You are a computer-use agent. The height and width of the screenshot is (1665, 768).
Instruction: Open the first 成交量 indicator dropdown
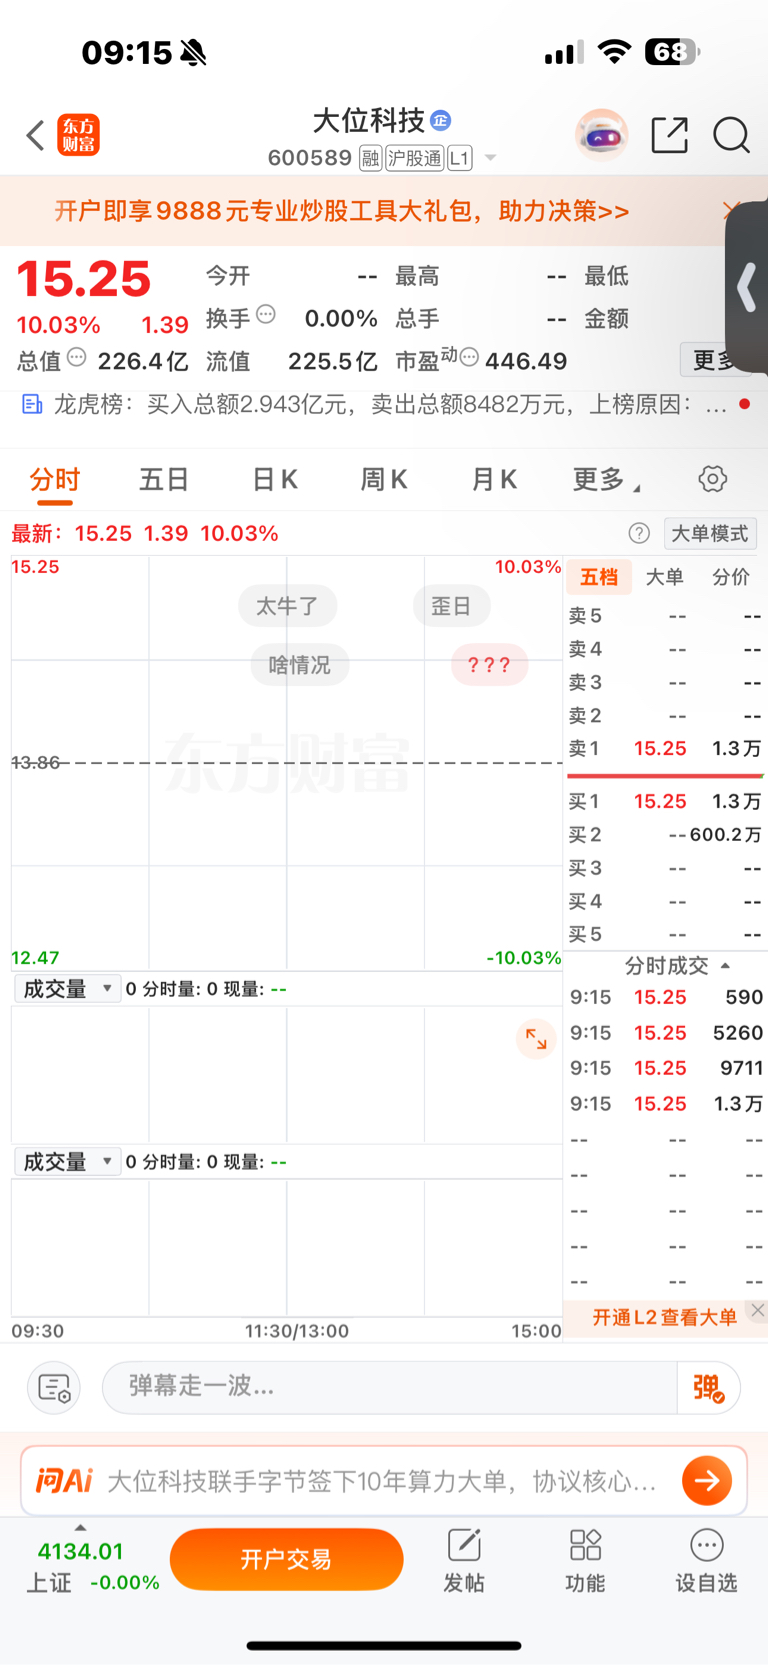pos(67,989)
